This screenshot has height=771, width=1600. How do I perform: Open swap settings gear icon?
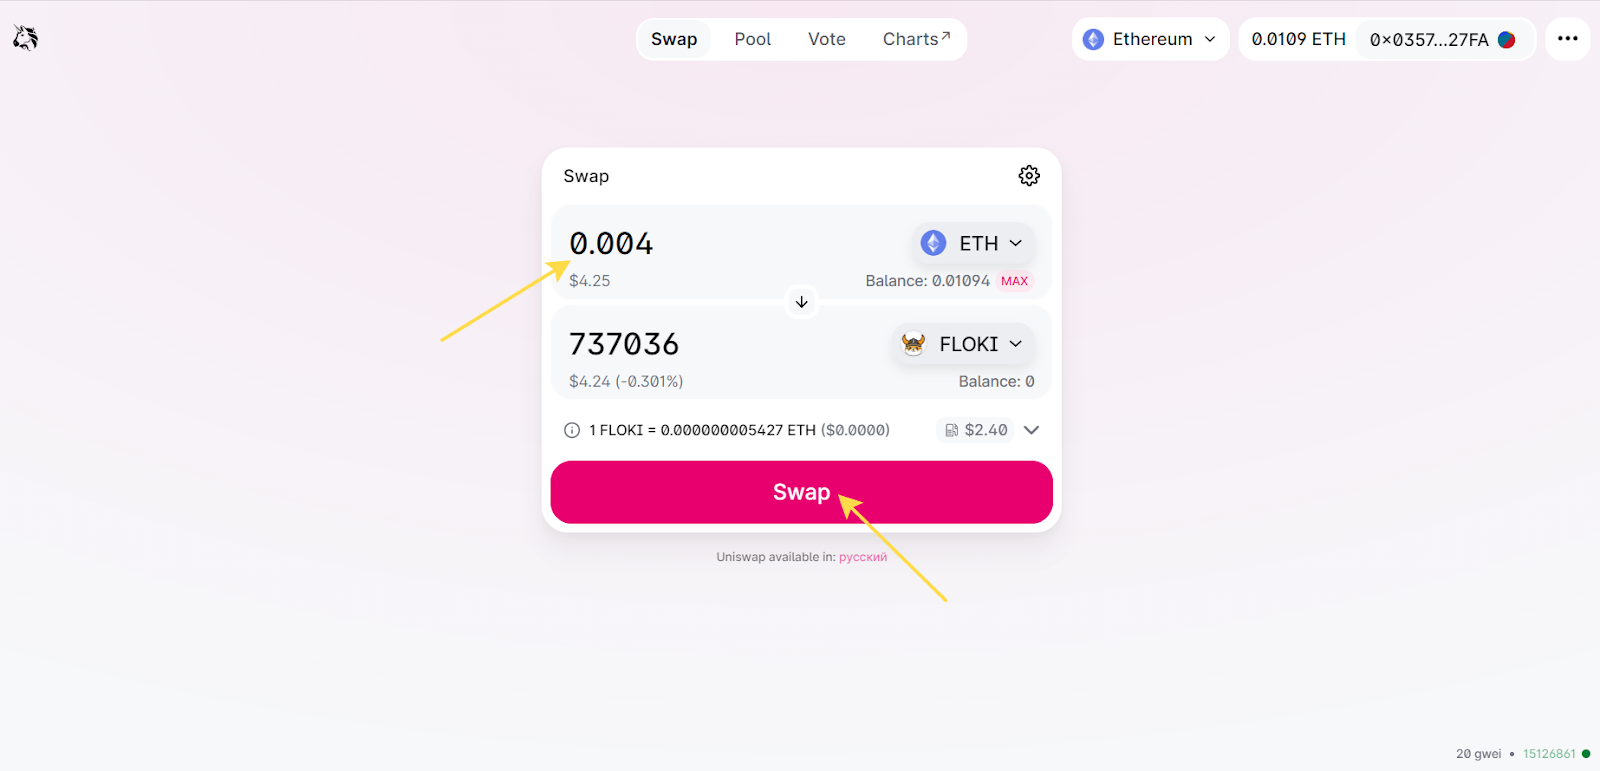(x=1029, y=176)
